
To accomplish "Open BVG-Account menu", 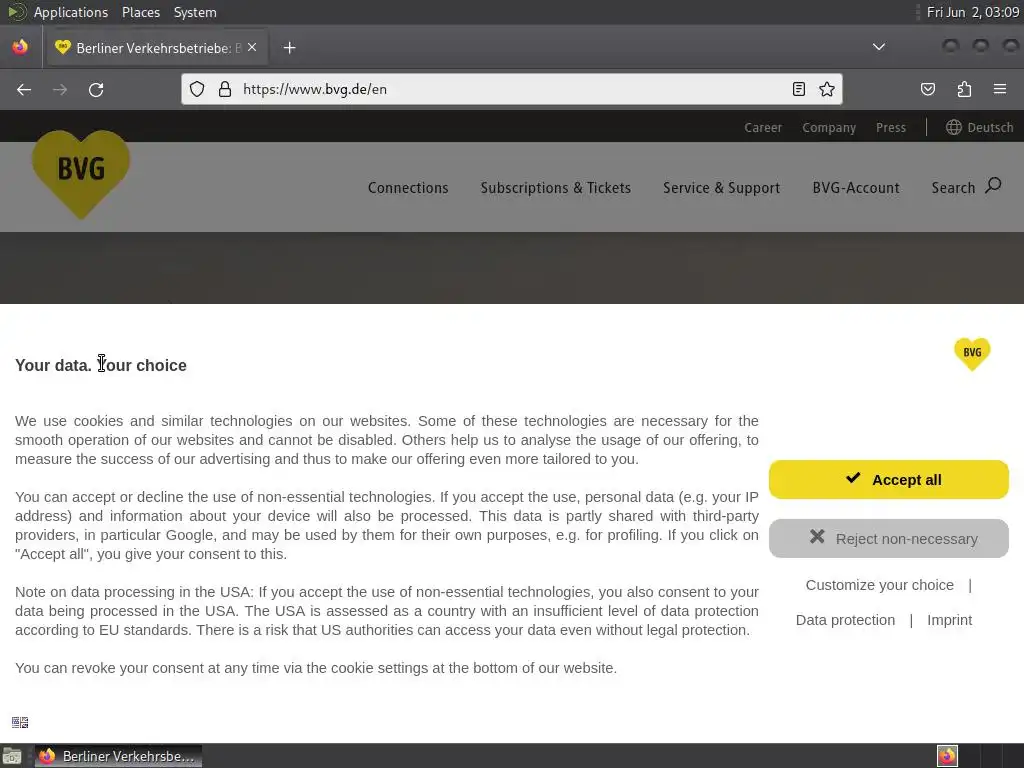I will (x=856, y=188).
